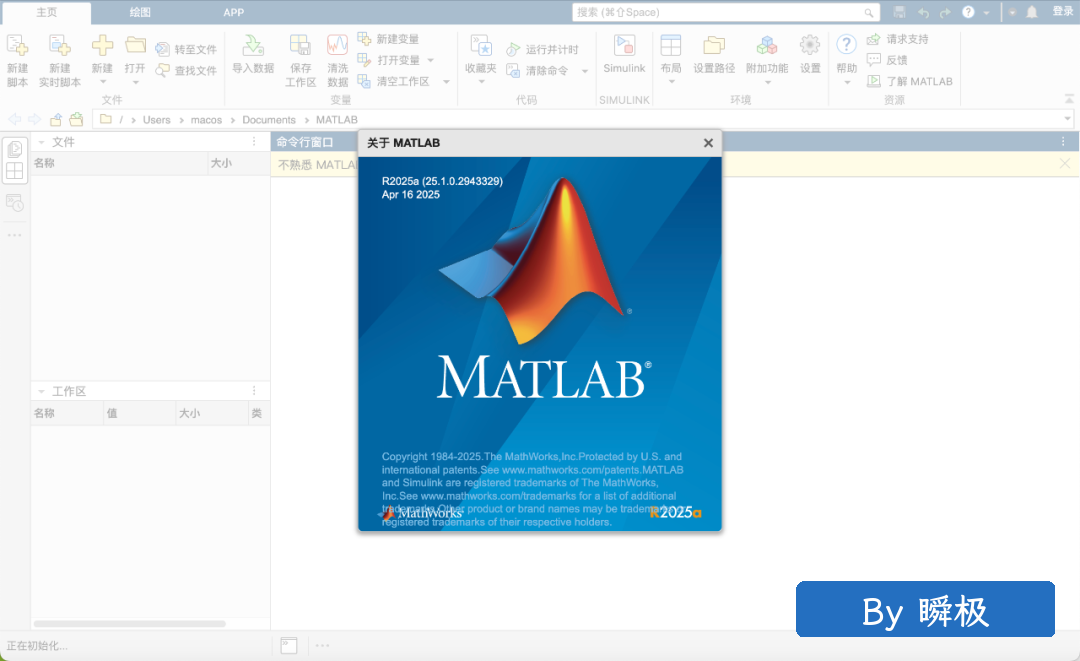
Task: Click the 新建脚本 (New Script) icon
Action: tap(17, 47)
